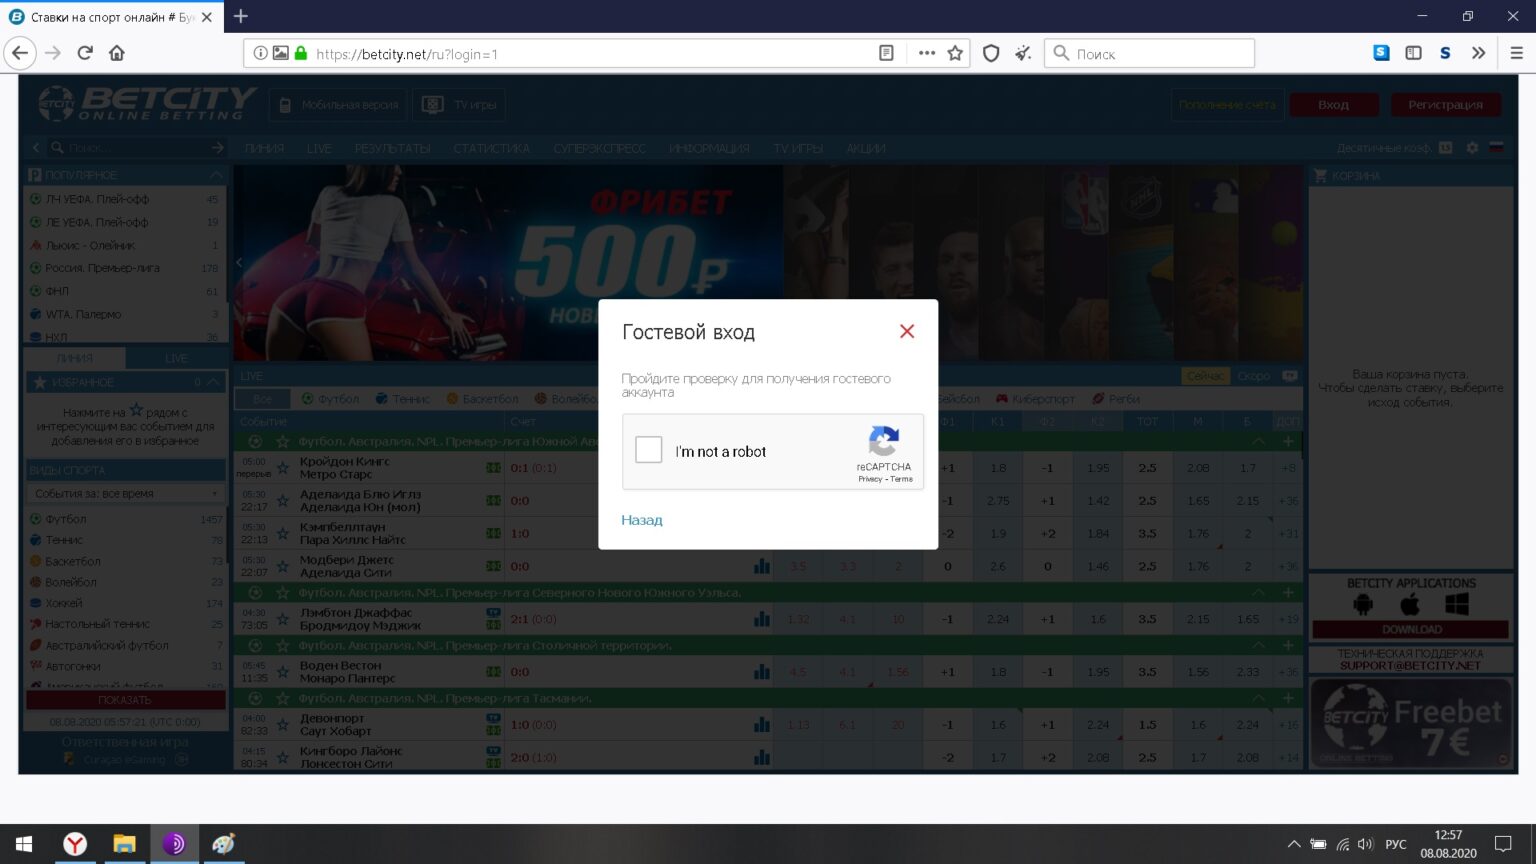Favorite Воден Вестон match star
The height and width of the screenshot is (864, 1536).
(x=283, y=671)
